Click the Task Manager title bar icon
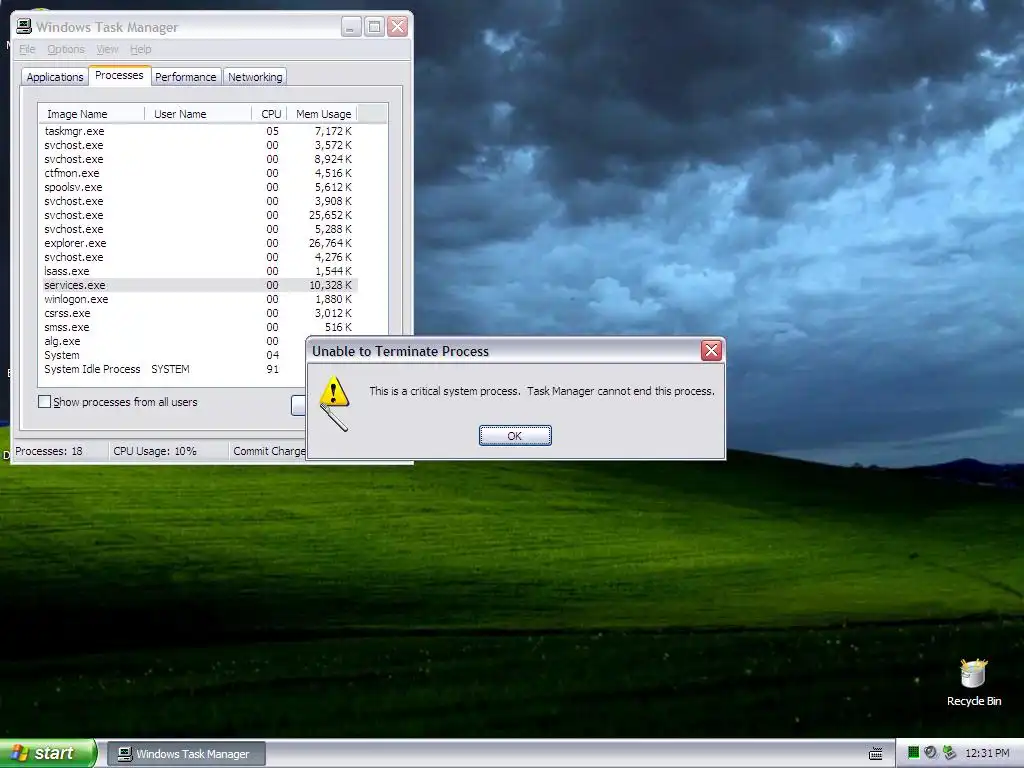This screenshot has height=768, width=1024. pyautogui.click(x=24, y=27)
